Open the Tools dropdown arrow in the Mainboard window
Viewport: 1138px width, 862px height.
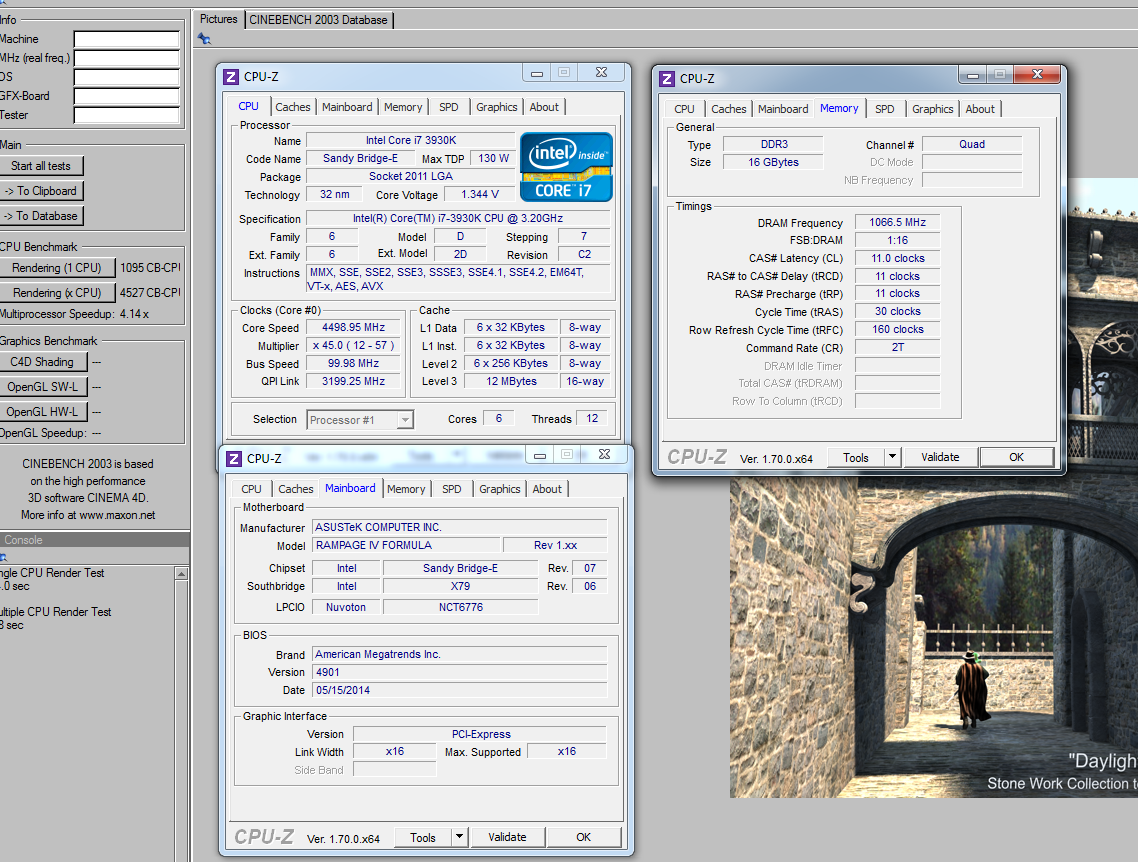pos(459,837)
